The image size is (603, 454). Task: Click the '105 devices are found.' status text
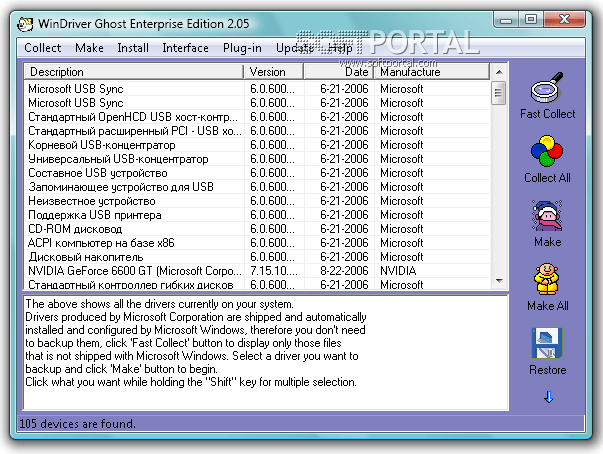click(x=77, y=424)
